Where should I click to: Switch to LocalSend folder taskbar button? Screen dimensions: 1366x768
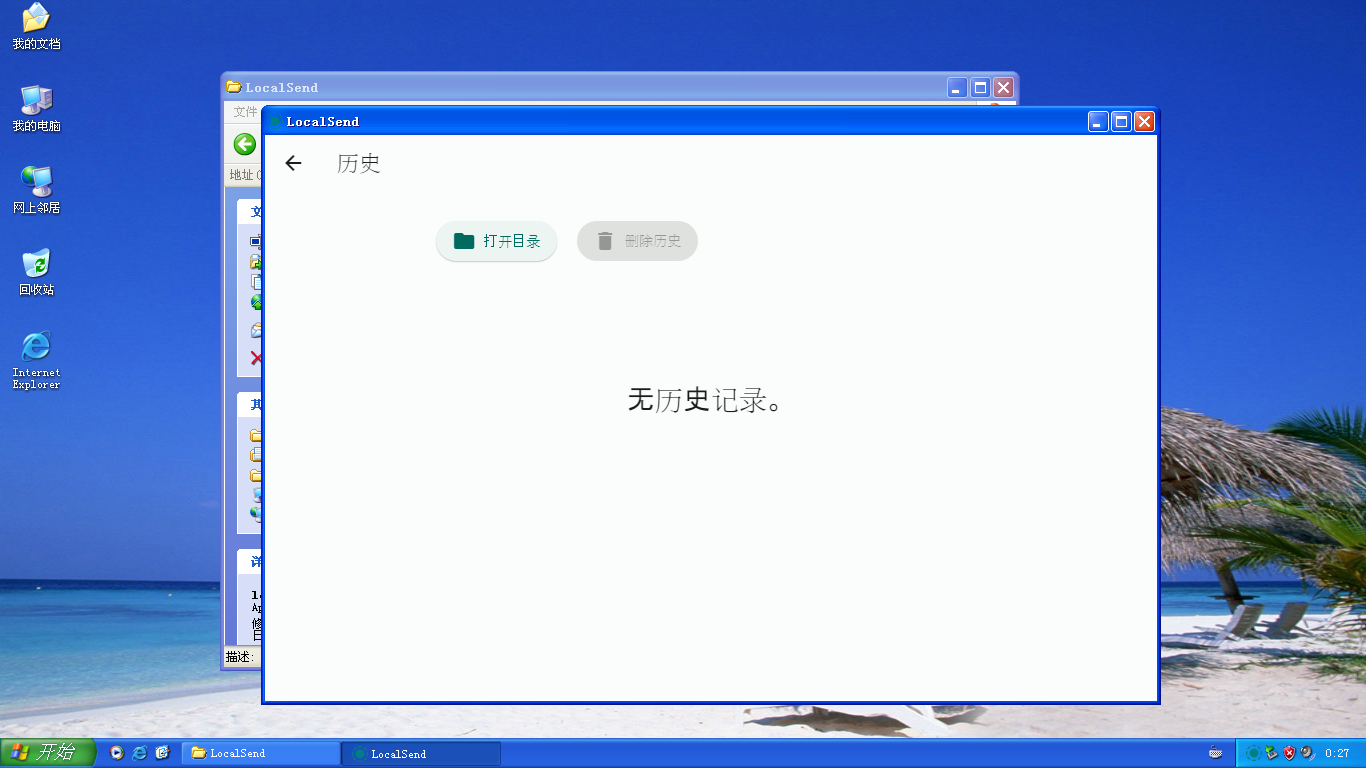260,754
